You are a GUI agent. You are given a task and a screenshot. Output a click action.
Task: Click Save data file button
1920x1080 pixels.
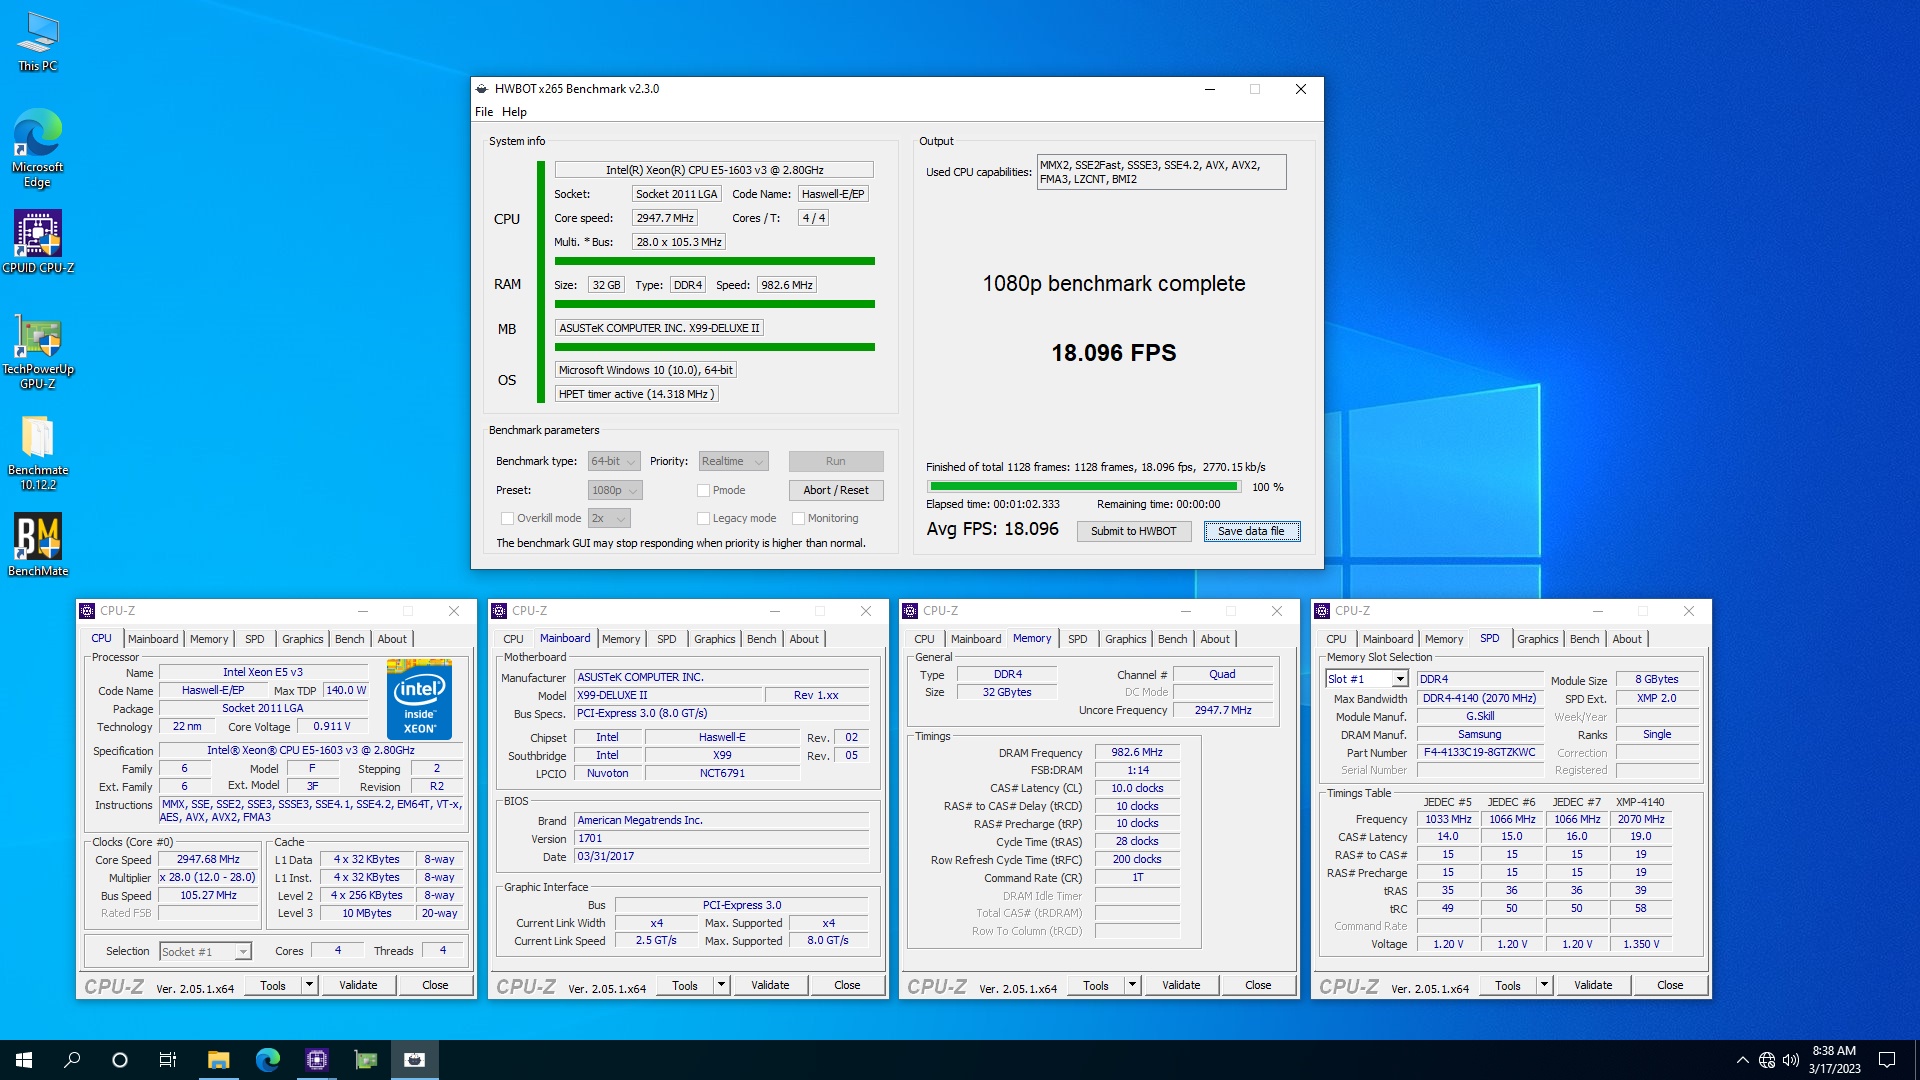tap(1251, 532)
